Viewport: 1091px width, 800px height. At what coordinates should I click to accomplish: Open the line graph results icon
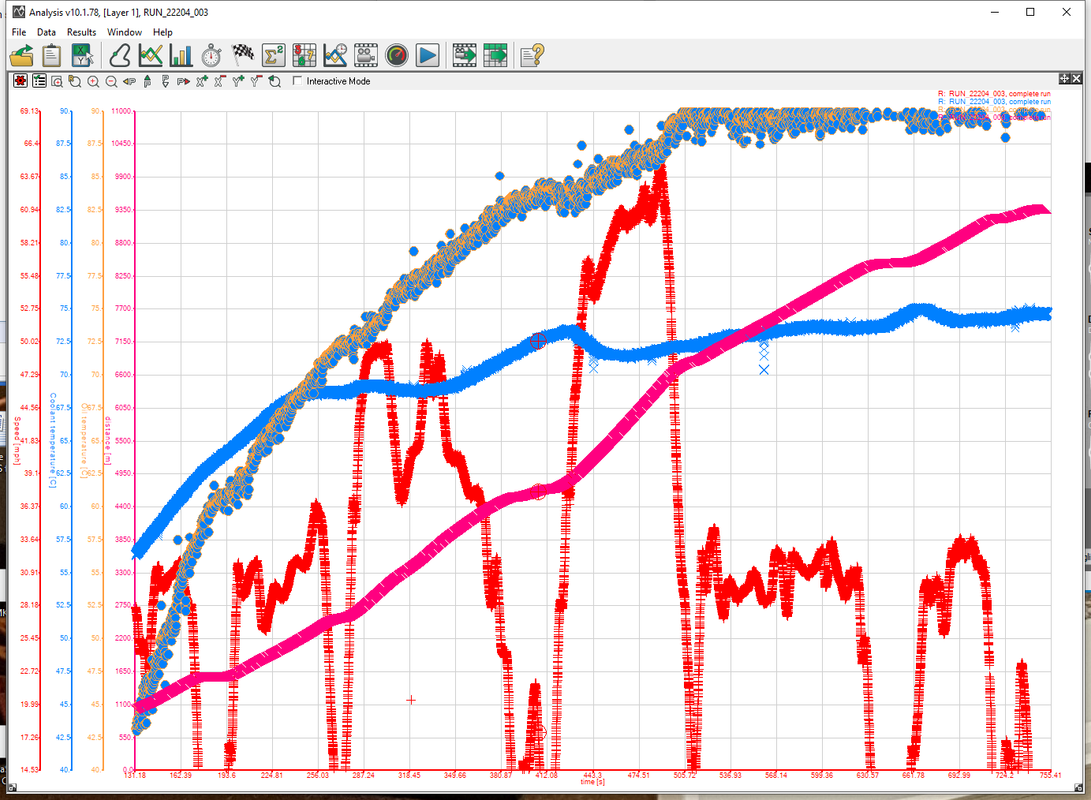[150, 56]
